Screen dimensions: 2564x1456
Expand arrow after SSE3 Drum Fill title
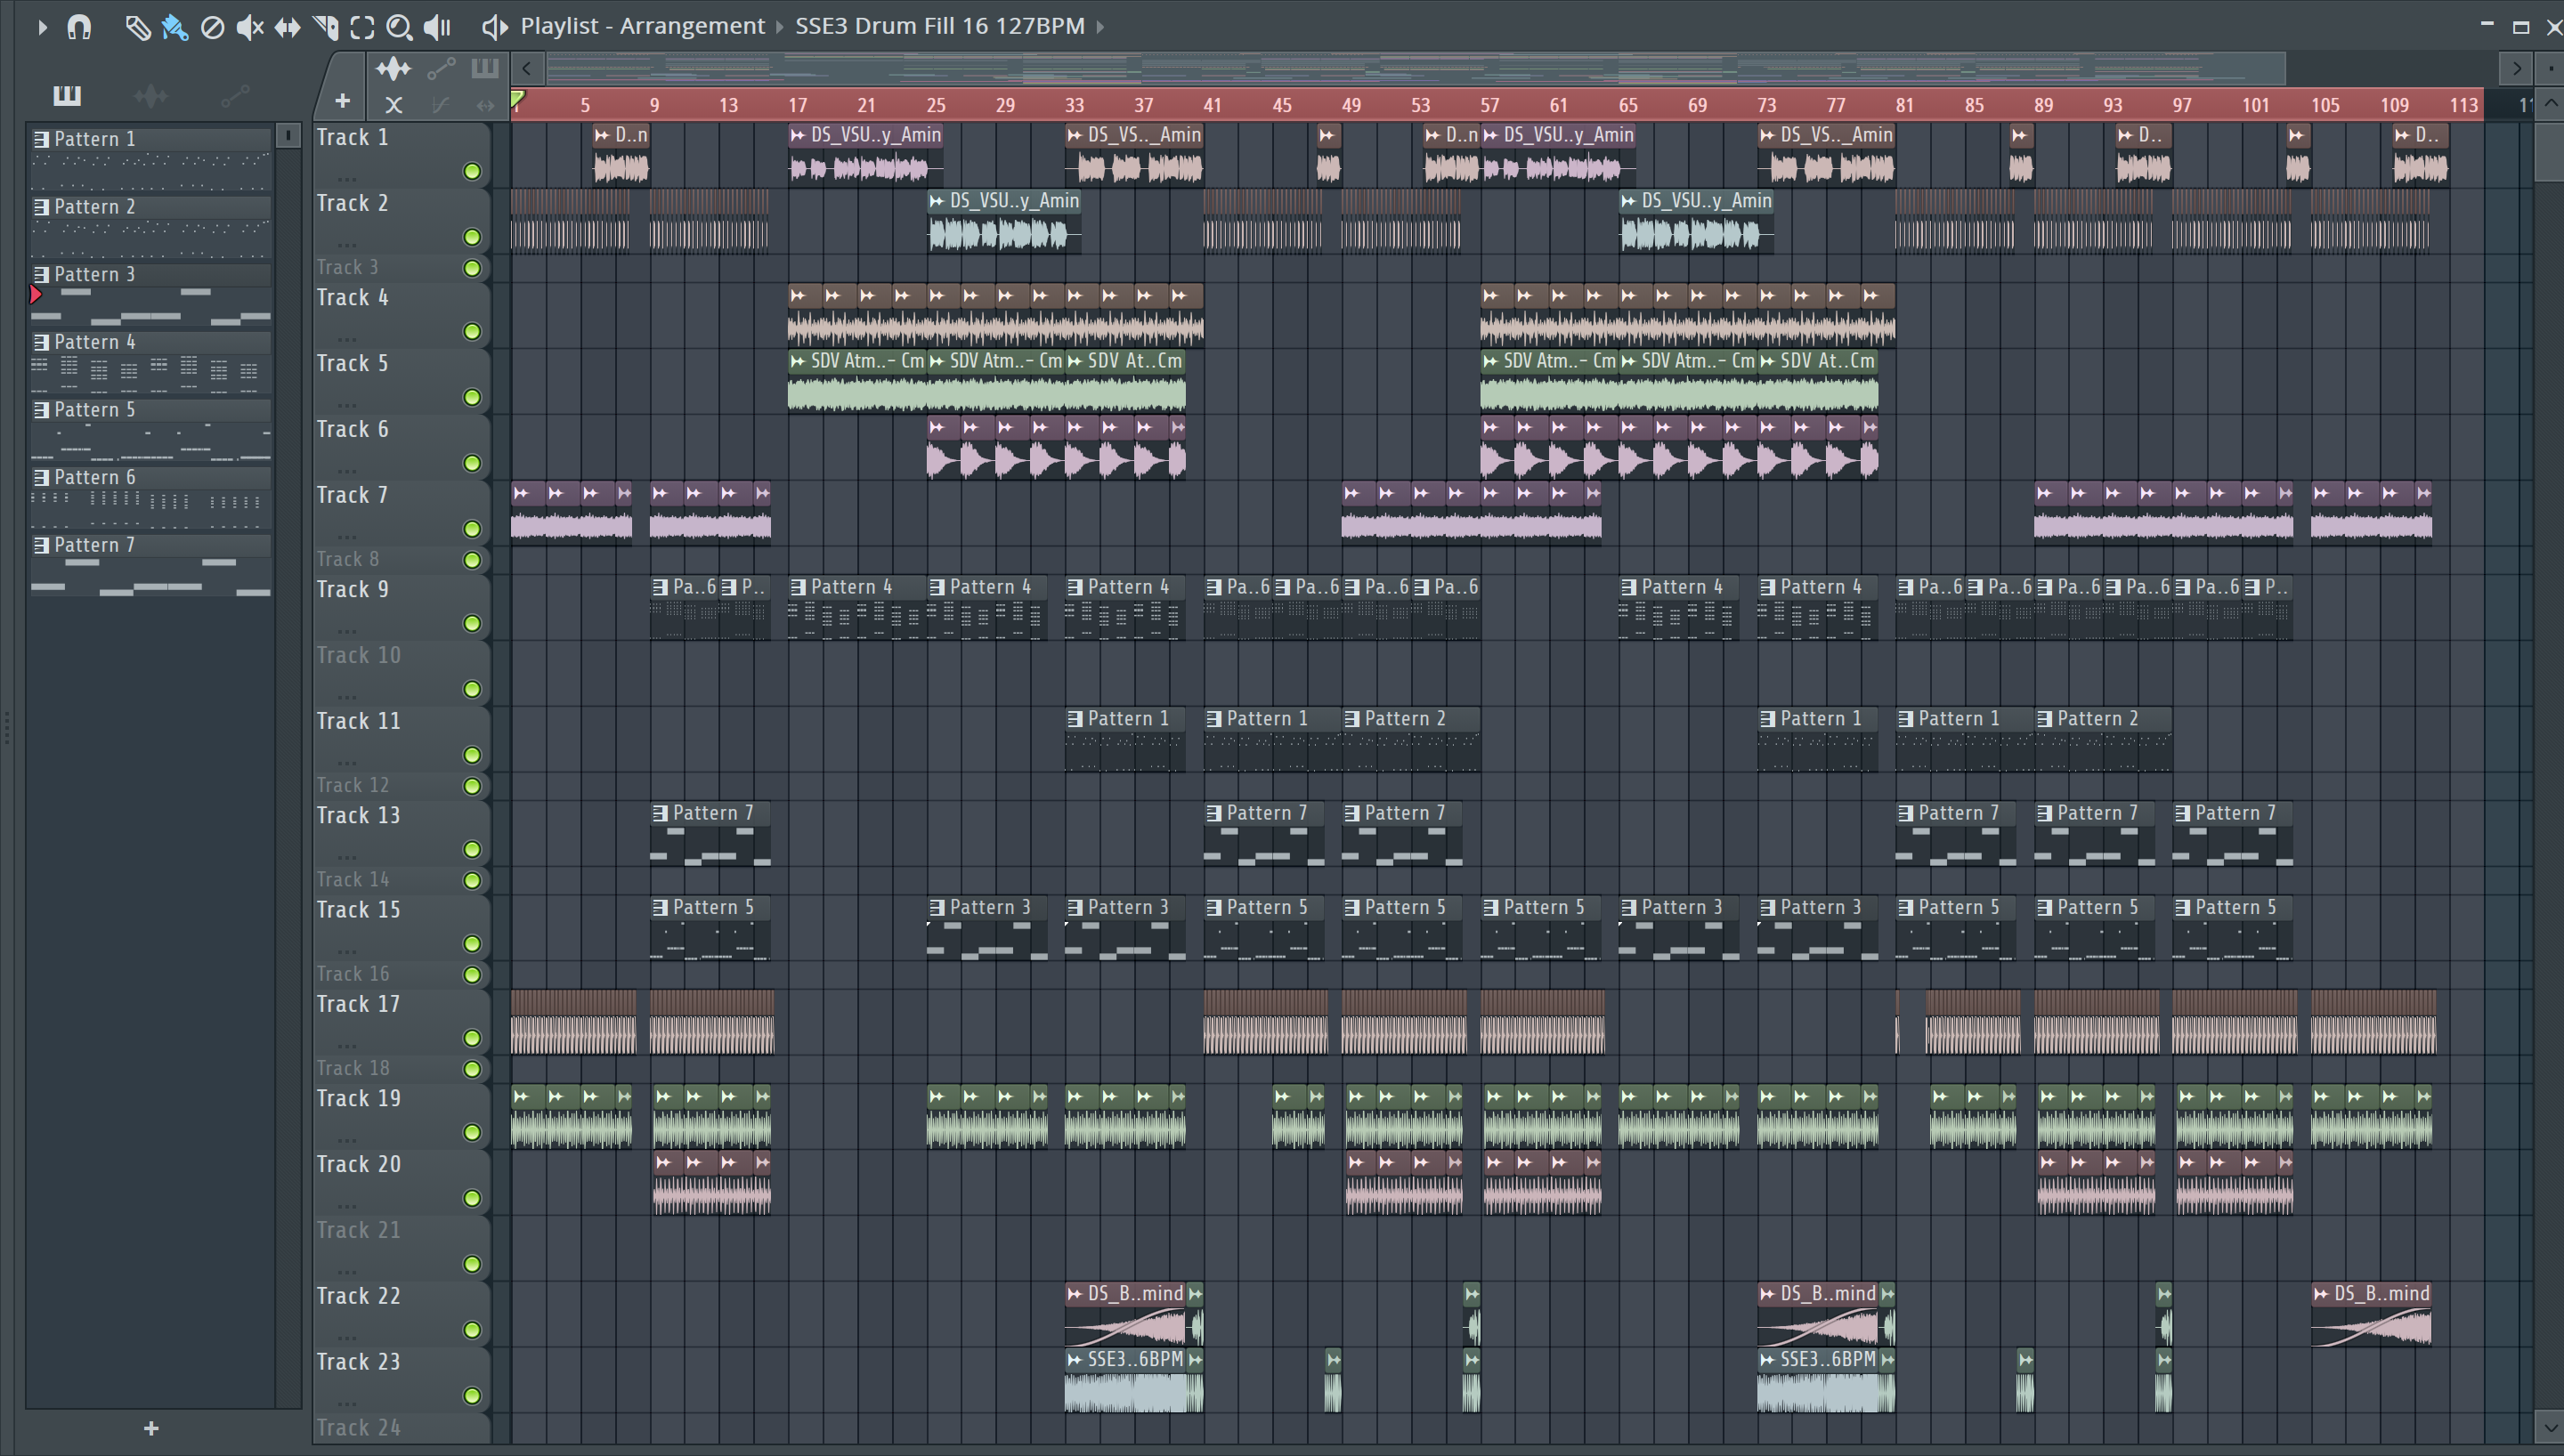point(1100,27)
